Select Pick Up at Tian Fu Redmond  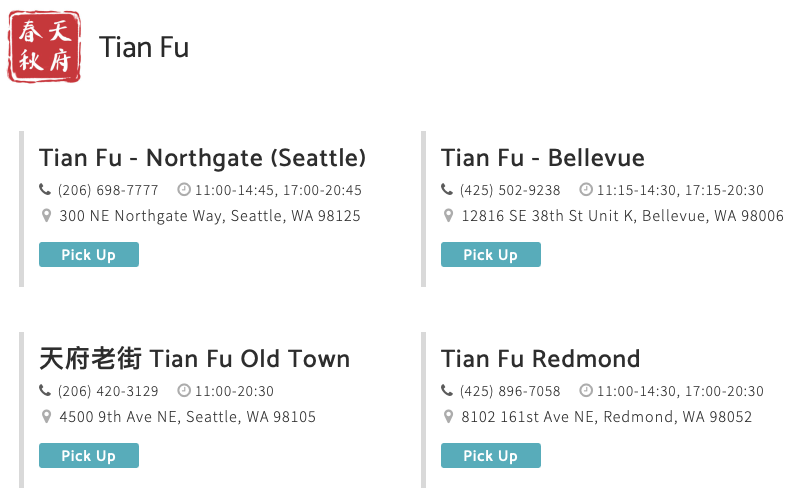(491, 455)
